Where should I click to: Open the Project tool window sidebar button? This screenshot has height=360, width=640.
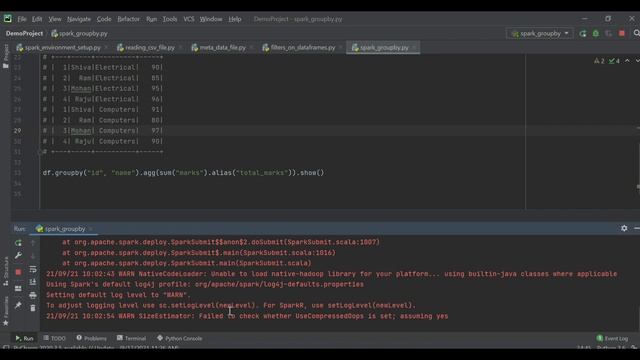point(6,56)
